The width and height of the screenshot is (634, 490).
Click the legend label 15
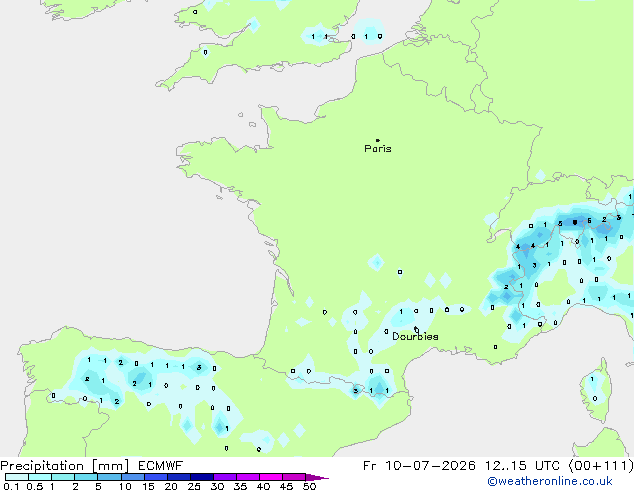[148, 486]
